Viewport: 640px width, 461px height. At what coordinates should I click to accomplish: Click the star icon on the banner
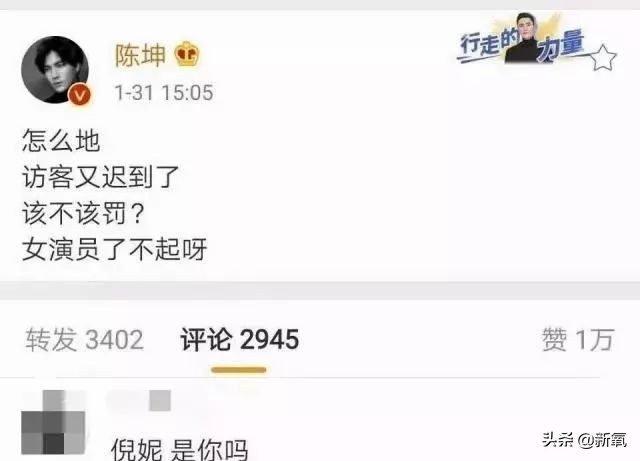(x=604, y=57)
